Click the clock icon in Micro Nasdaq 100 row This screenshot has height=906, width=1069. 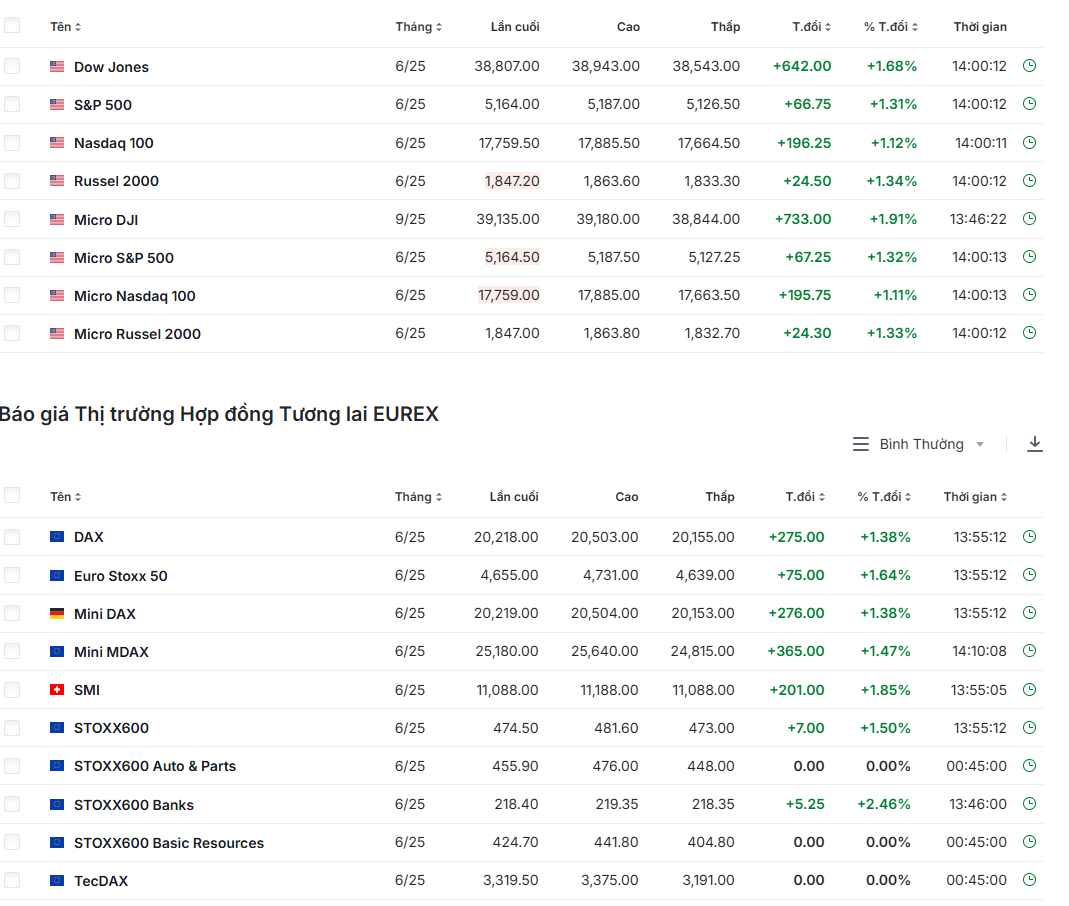(1029, 295)
